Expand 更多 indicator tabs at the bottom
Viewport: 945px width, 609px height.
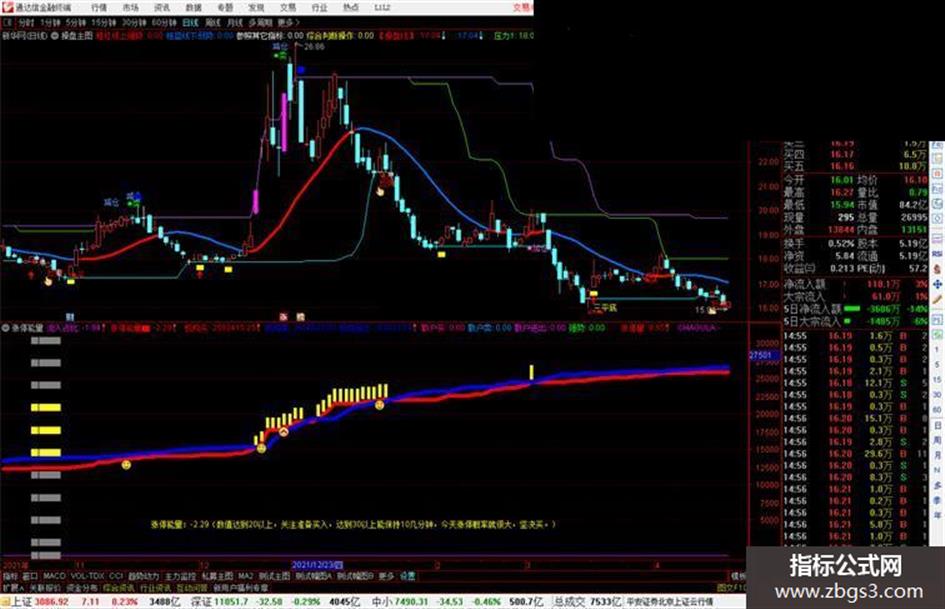click(x=386, y=576)
